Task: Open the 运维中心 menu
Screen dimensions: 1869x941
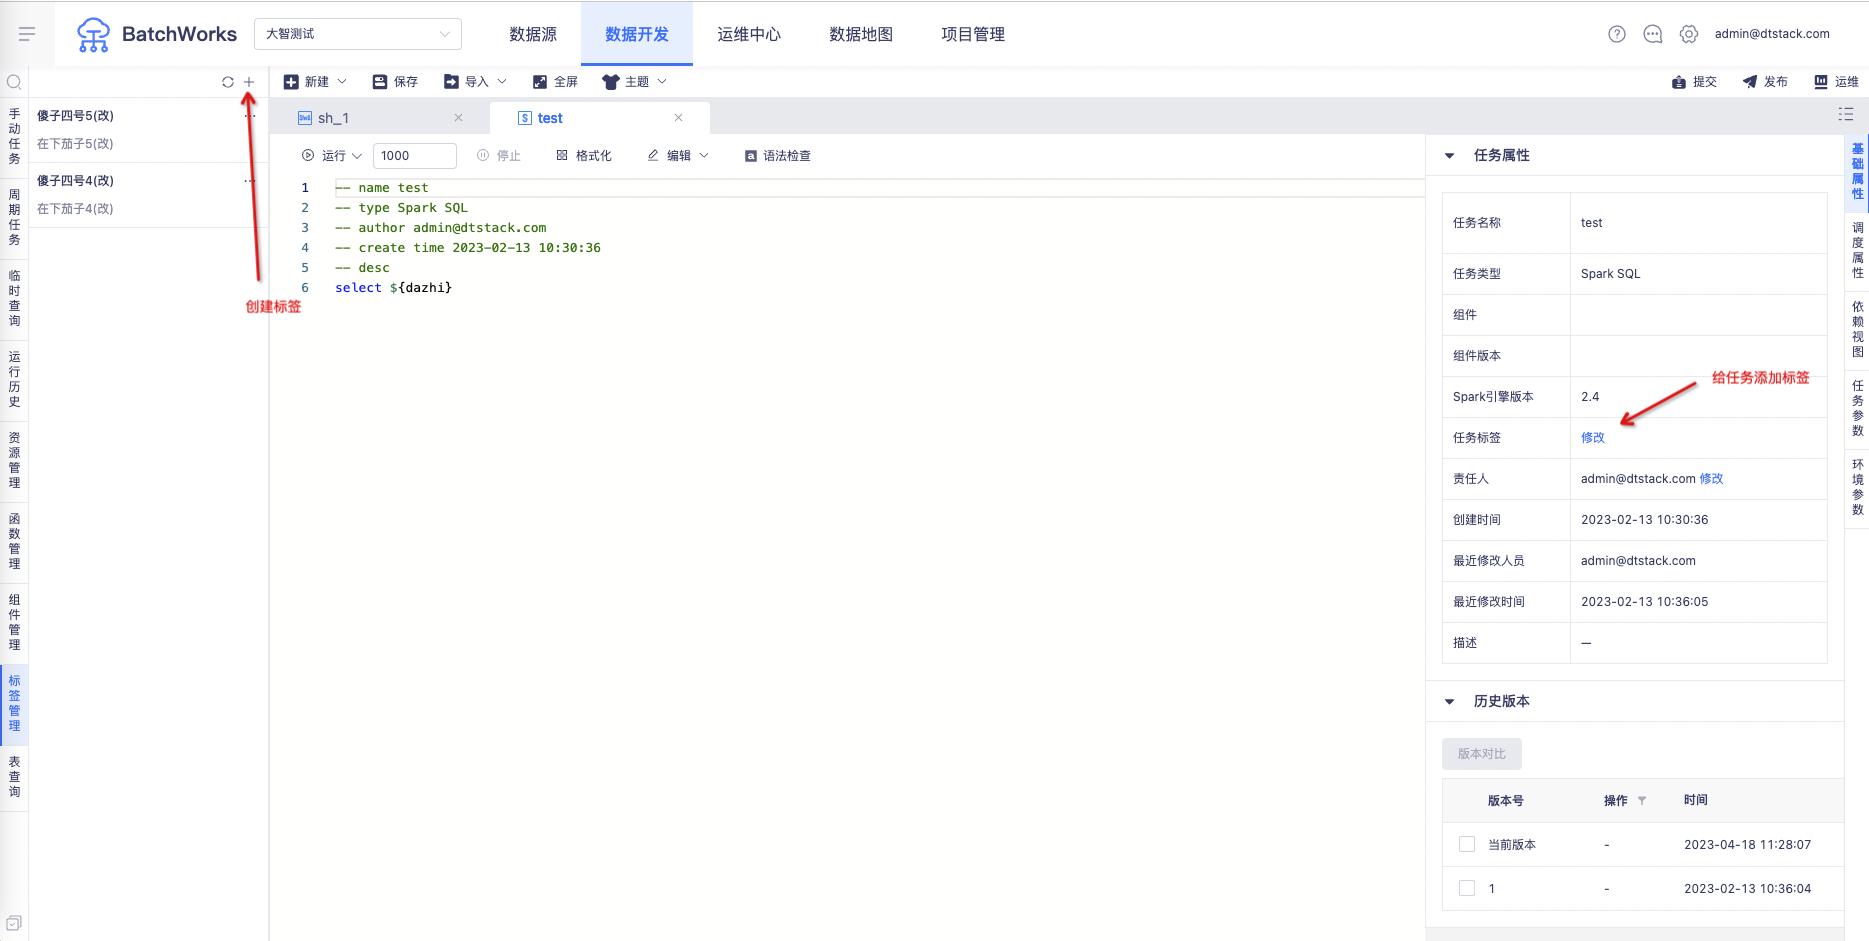Action: (x=749, y=34)
